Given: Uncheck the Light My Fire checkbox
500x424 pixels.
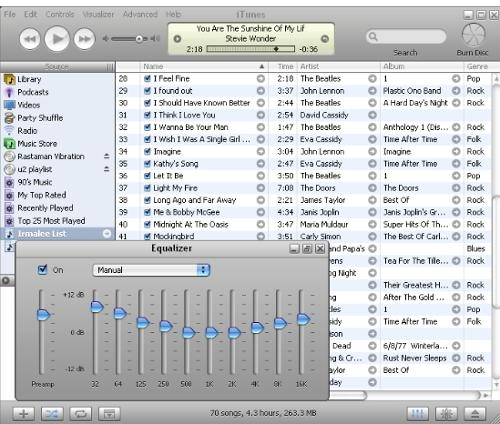Looking at the screenshot, I should (x=147, y=188).
